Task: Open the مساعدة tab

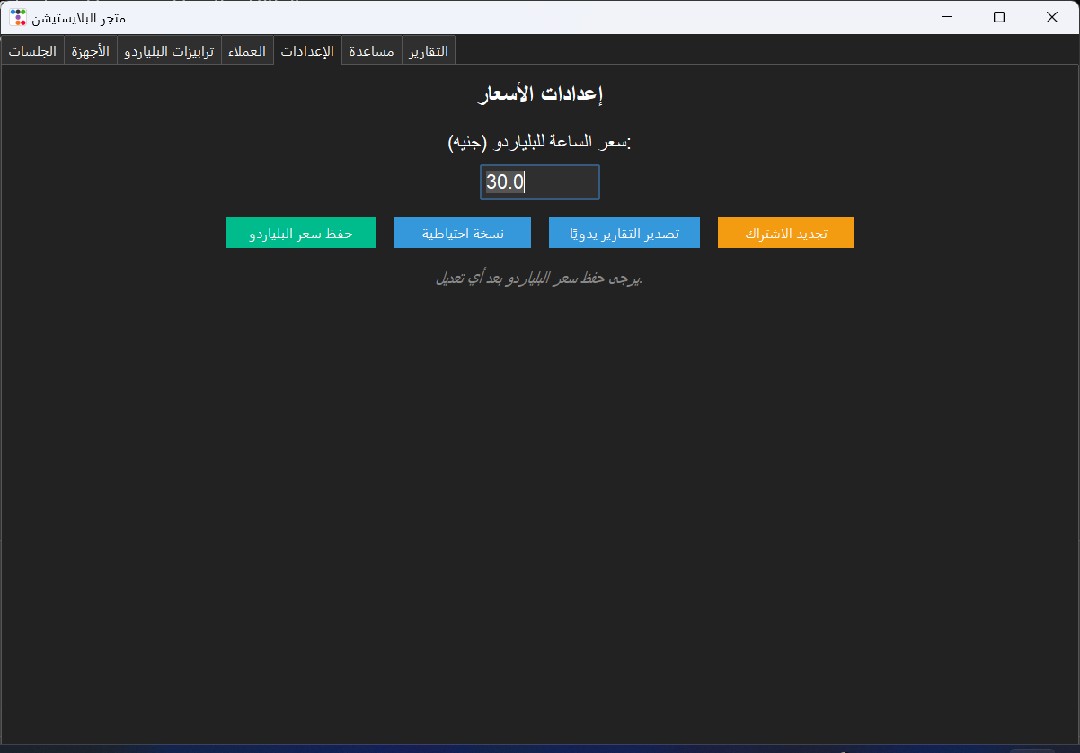Action: click(x=372, y=51)
